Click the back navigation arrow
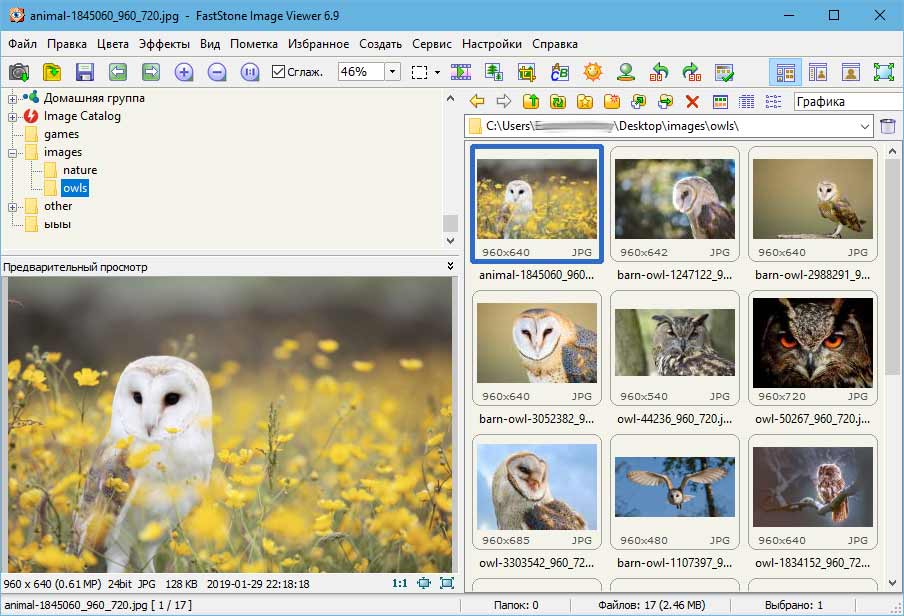Image resolution: width=904 pixels, height=616 pixels. 477,101
